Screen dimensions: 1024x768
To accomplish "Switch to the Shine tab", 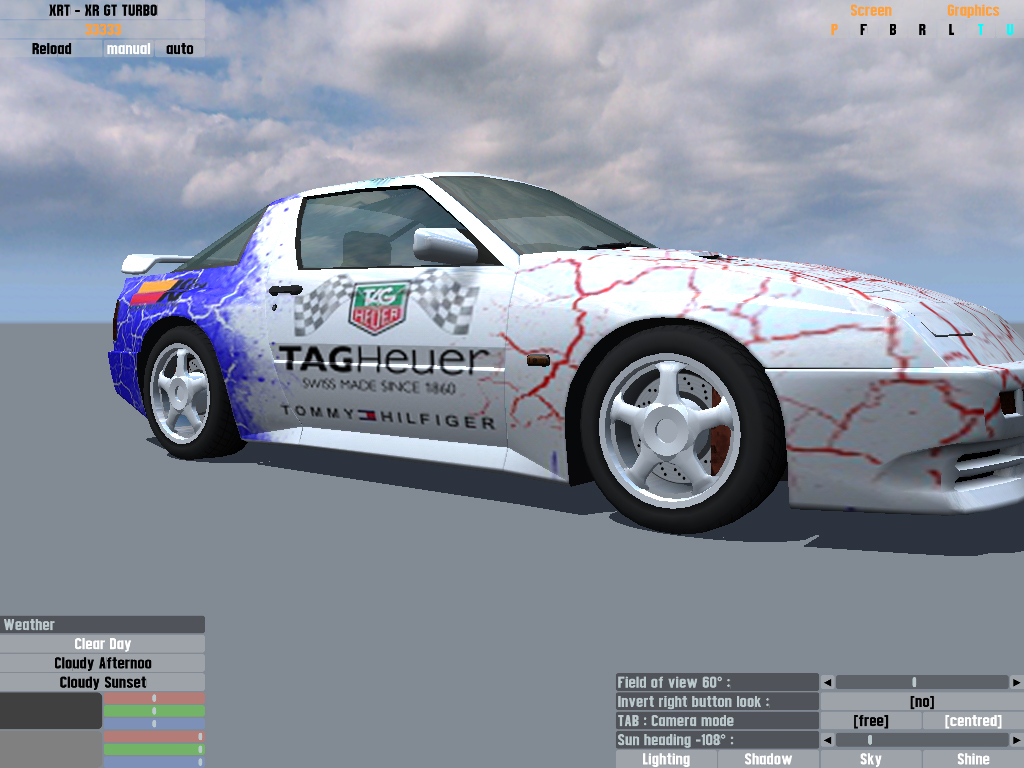I will [973, 759].
